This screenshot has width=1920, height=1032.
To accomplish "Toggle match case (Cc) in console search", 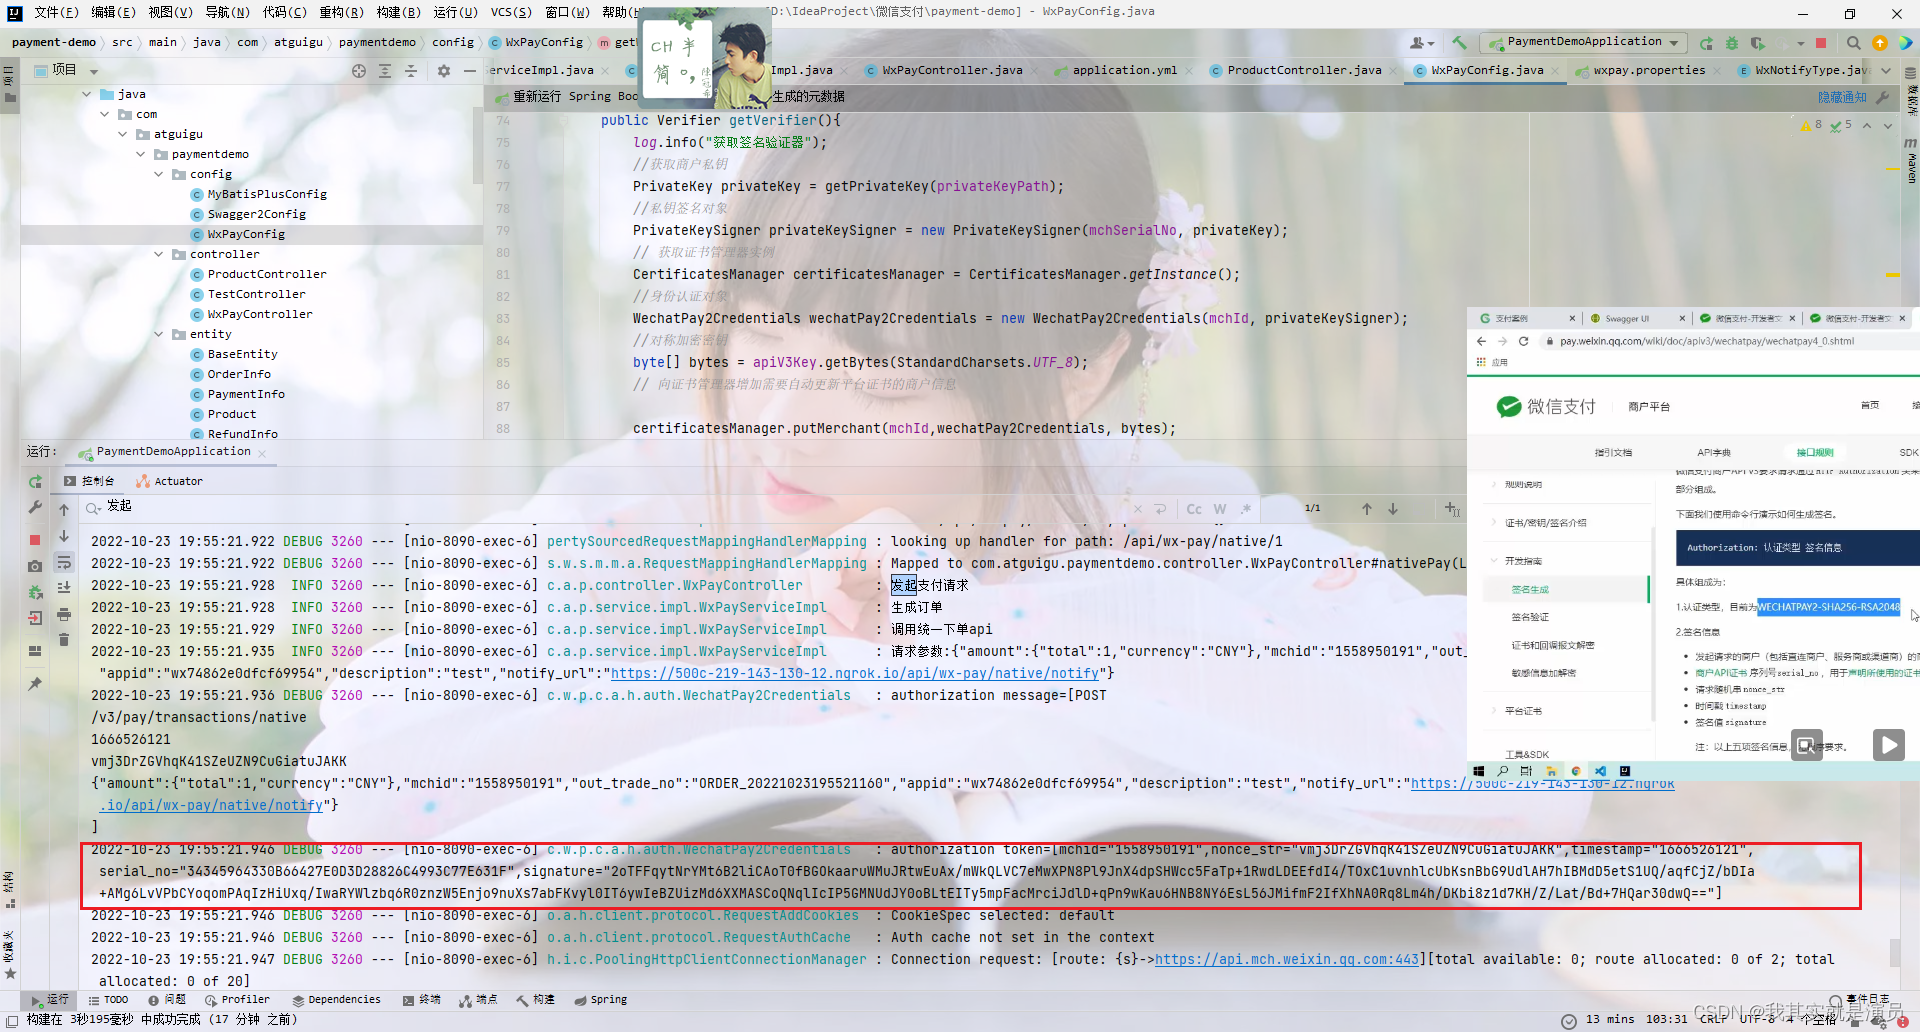I will click(x=1194, y=509).
